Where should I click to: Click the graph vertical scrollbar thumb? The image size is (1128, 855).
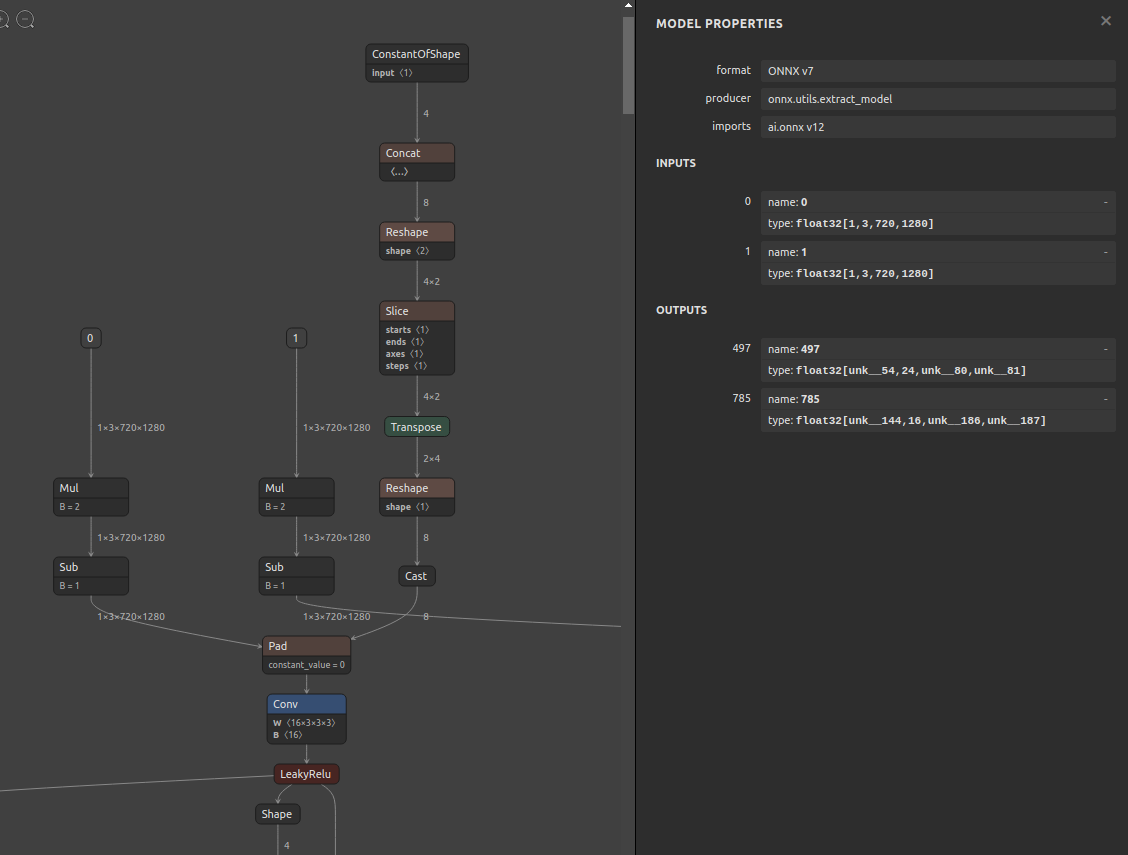628,65
